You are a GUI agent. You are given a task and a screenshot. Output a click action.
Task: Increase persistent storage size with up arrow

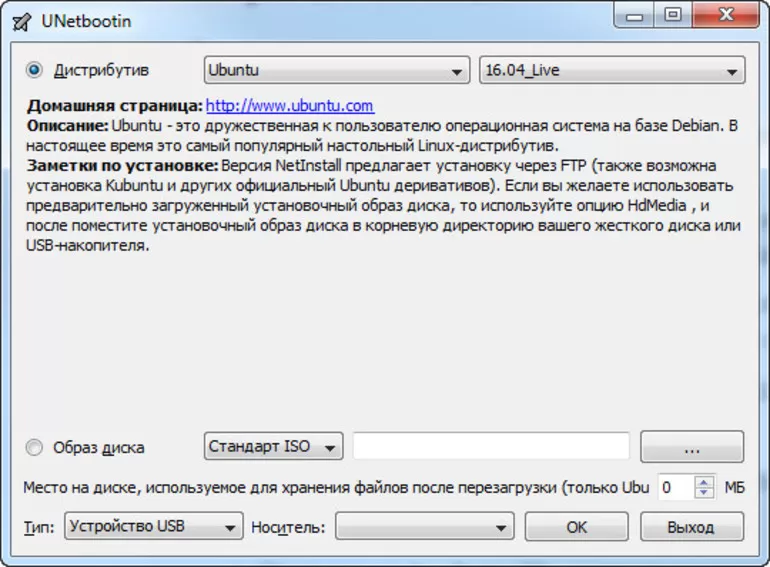[704, 482]
